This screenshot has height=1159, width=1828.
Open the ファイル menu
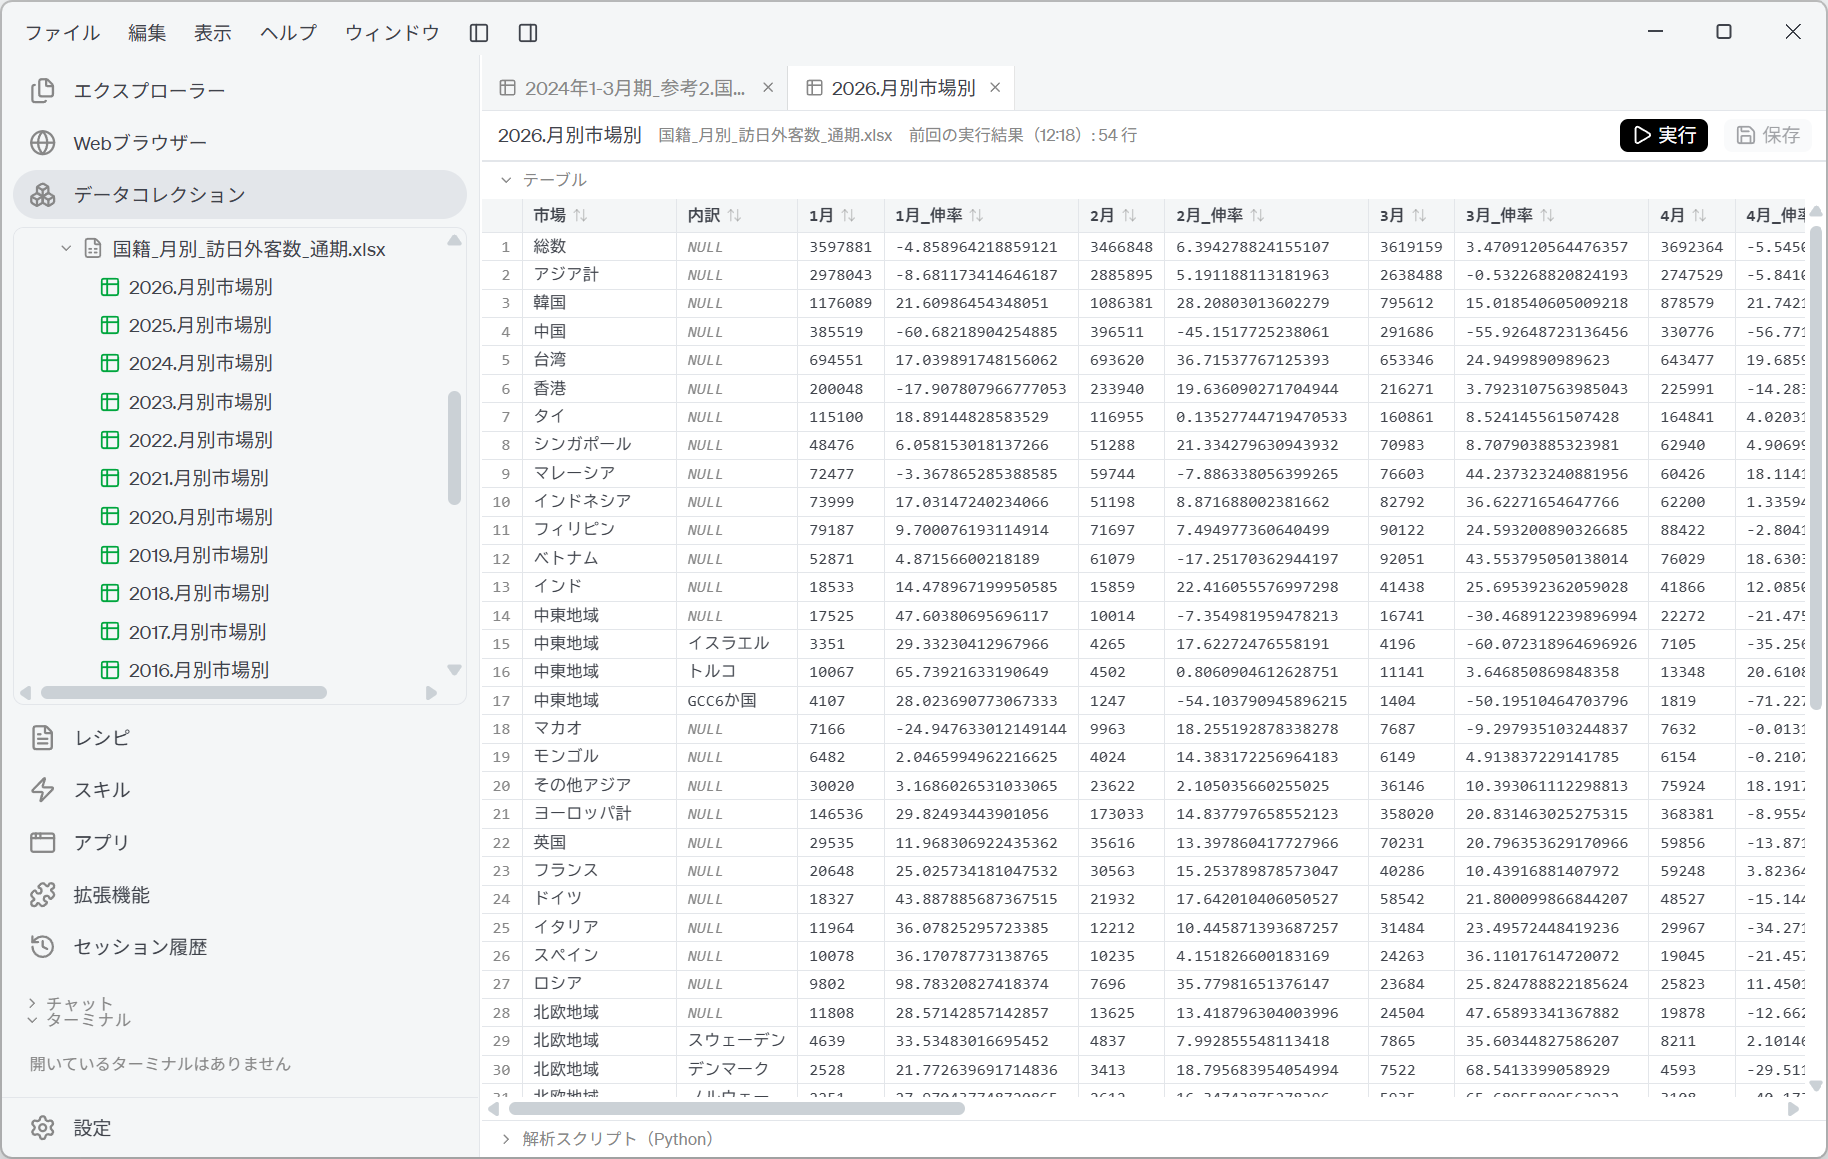click(62, 33)
